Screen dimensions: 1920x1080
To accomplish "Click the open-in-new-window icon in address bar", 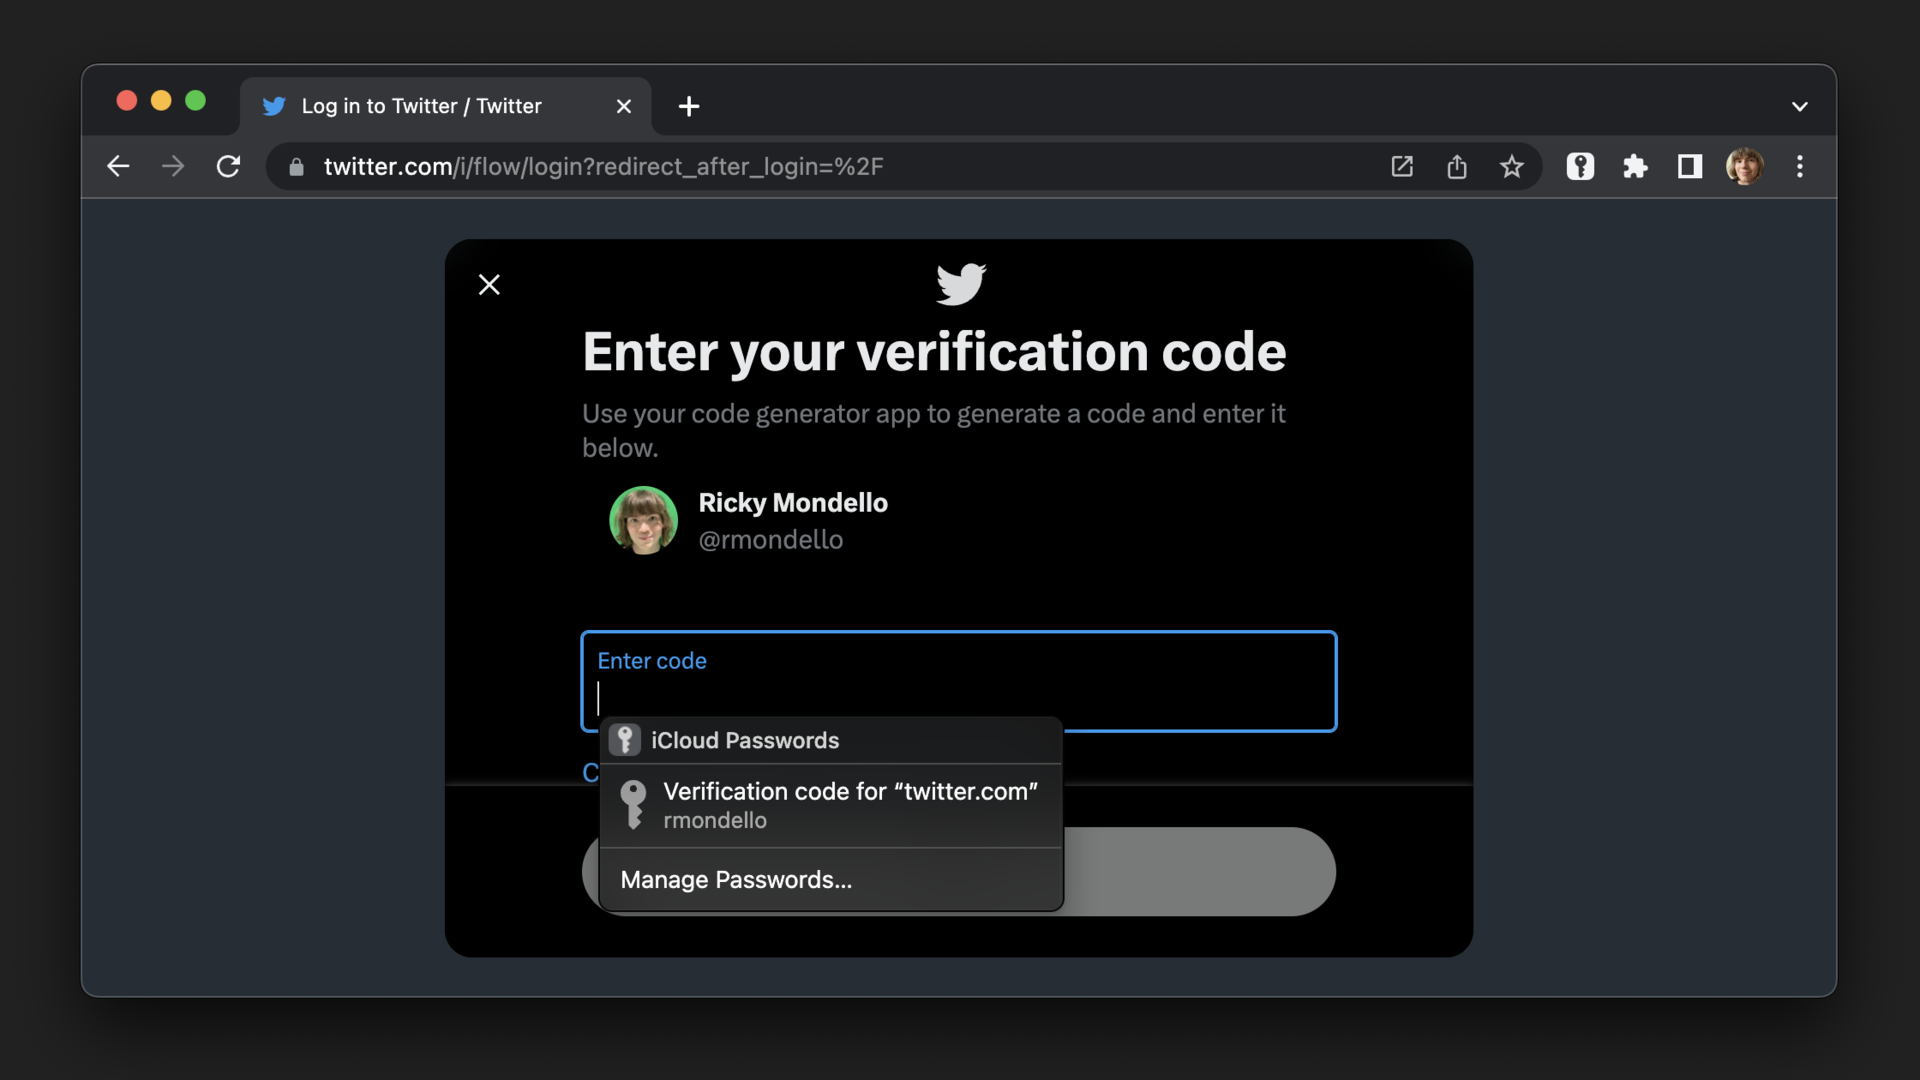I will [x=1402, y=167].
